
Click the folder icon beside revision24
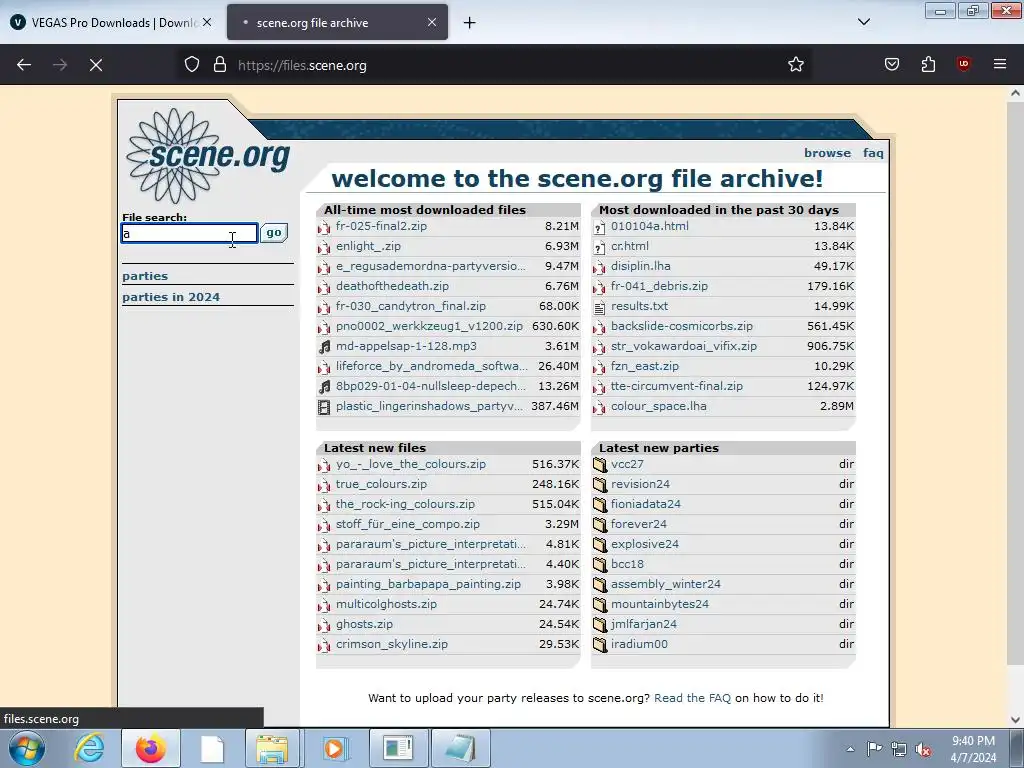(x=600, y=485)
